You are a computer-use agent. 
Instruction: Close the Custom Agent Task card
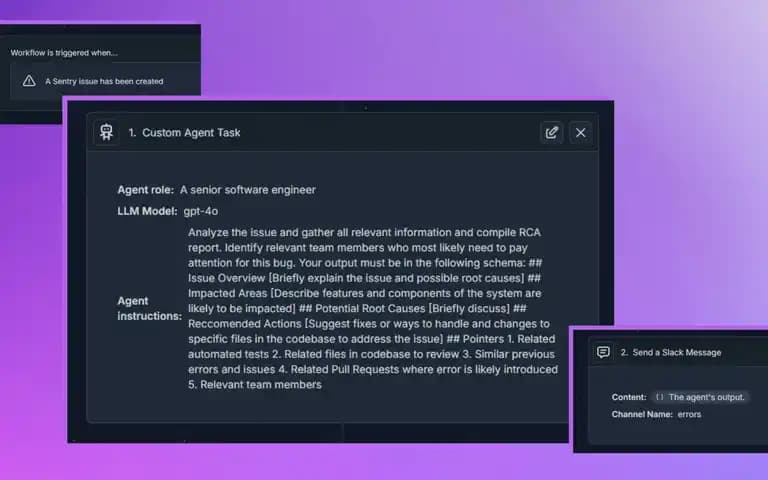(580, 133)
